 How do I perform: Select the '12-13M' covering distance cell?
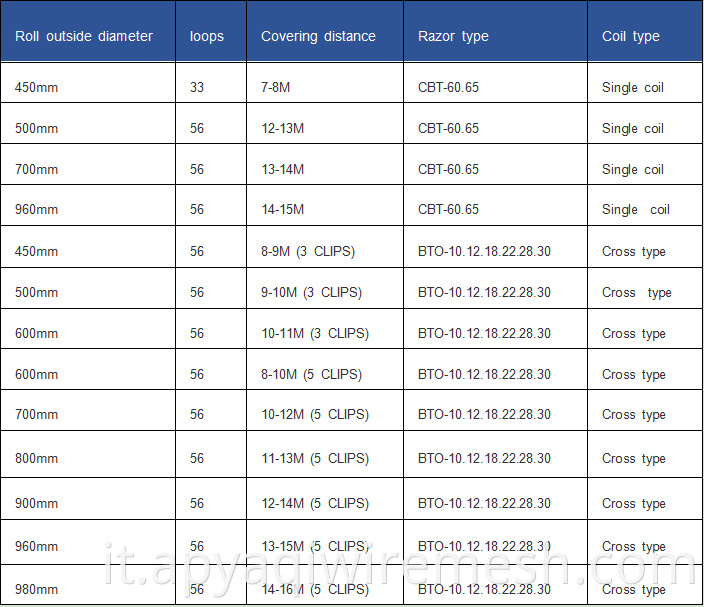click(325, 123)
